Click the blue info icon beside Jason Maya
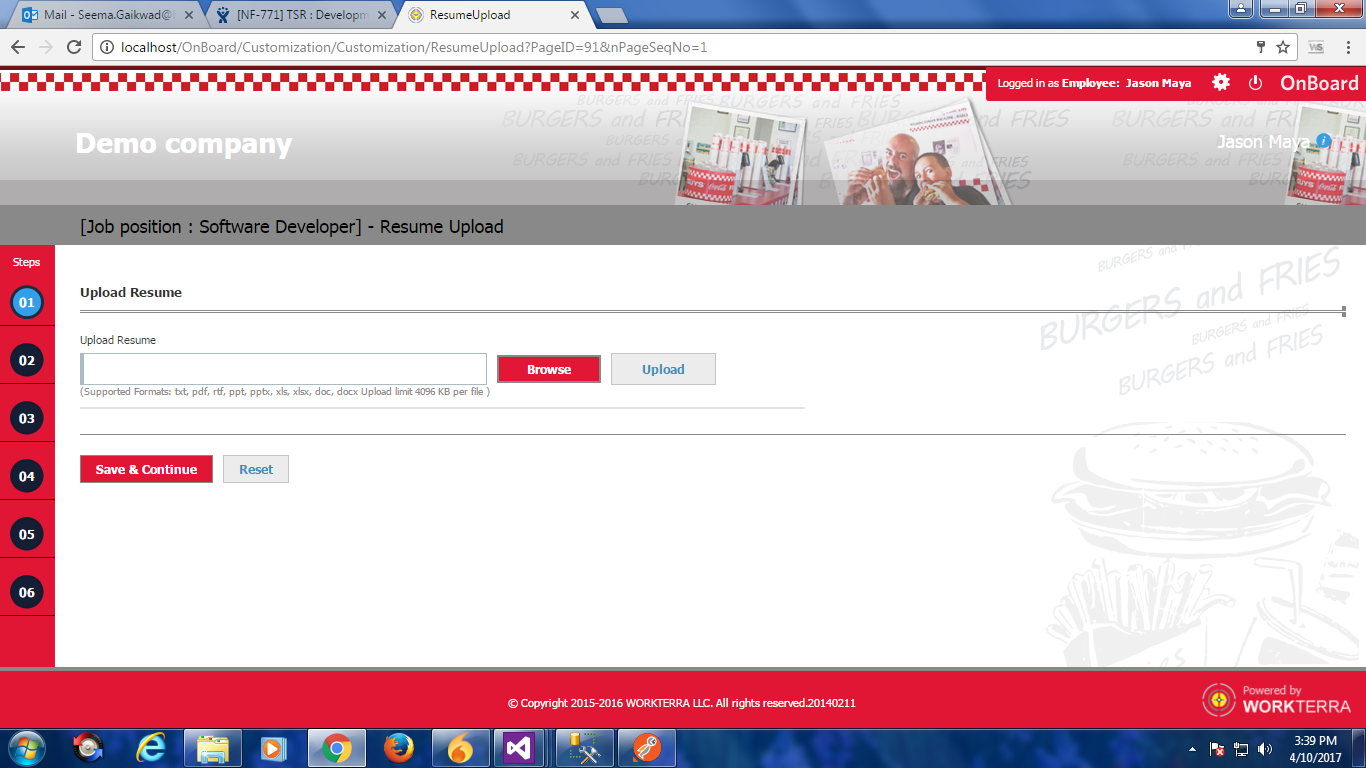The height and width of the screenshot is (768, 1366). click(x=1323, y=141)
